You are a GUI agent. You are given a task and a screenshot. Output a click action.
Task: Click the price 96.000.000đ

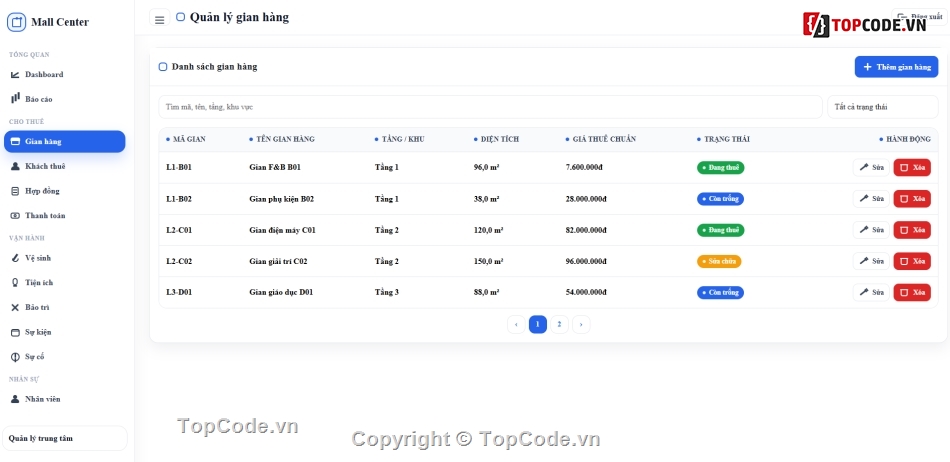click(x=586, y=262)
